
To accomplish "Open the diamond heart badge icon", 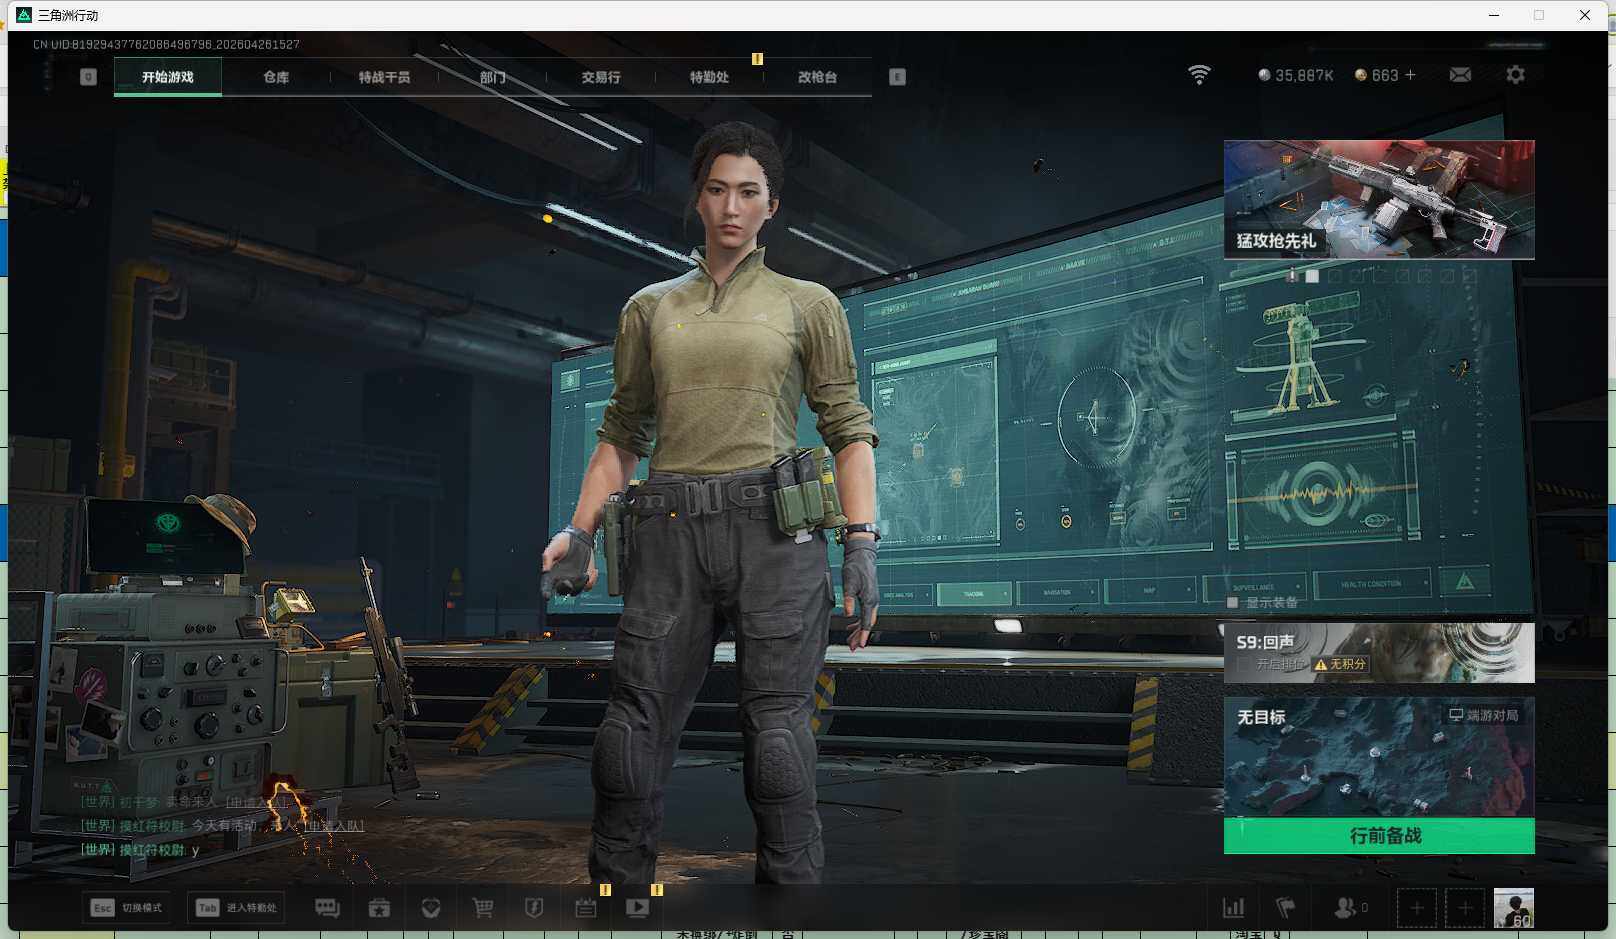I will click(x=431, y=908).
